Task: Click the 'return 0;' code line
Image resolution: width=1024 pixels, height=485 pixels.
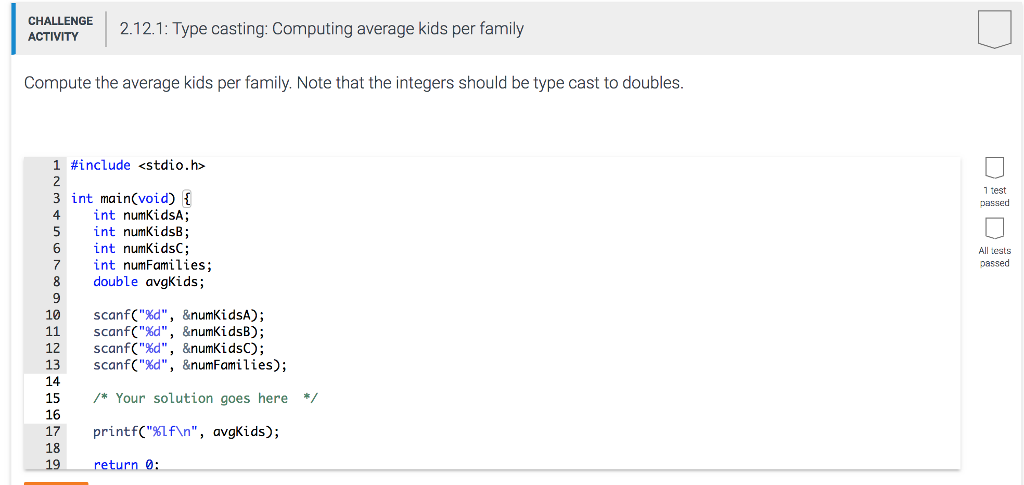Action: pyautogui.click(x=126, y=464)
